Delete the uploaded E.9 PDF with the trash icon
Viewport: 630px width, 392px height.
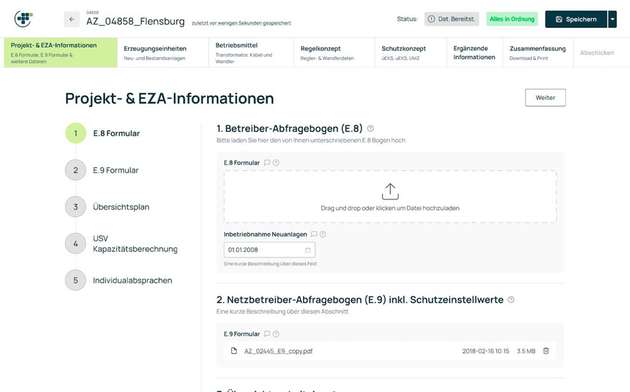[x=546, y=351]
